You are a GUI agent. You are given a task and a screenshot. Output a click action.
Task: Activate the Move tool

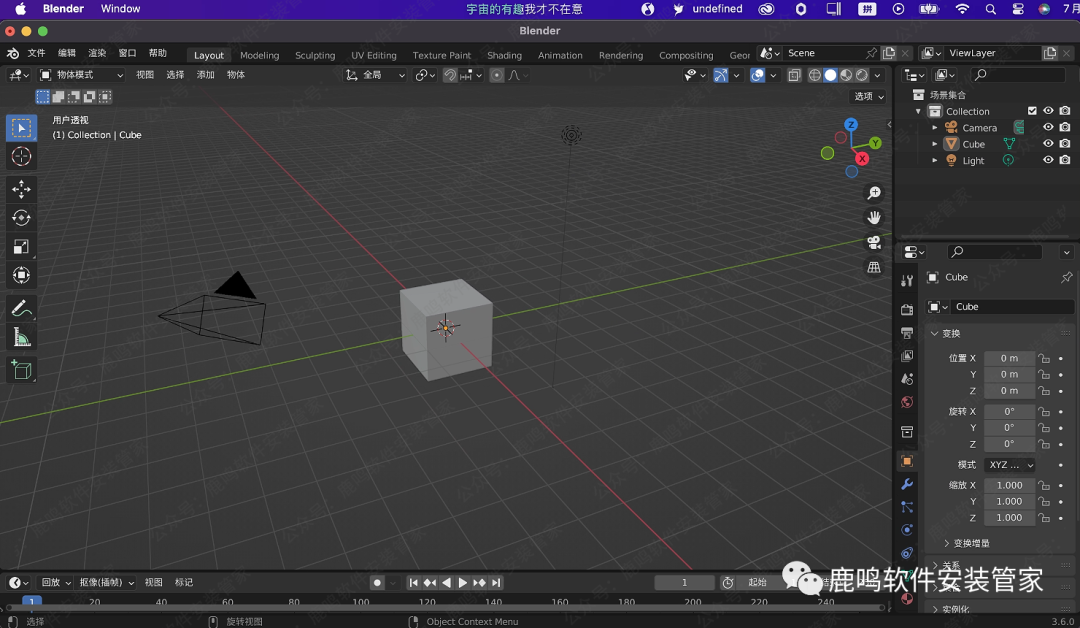[x=21, y=189]
